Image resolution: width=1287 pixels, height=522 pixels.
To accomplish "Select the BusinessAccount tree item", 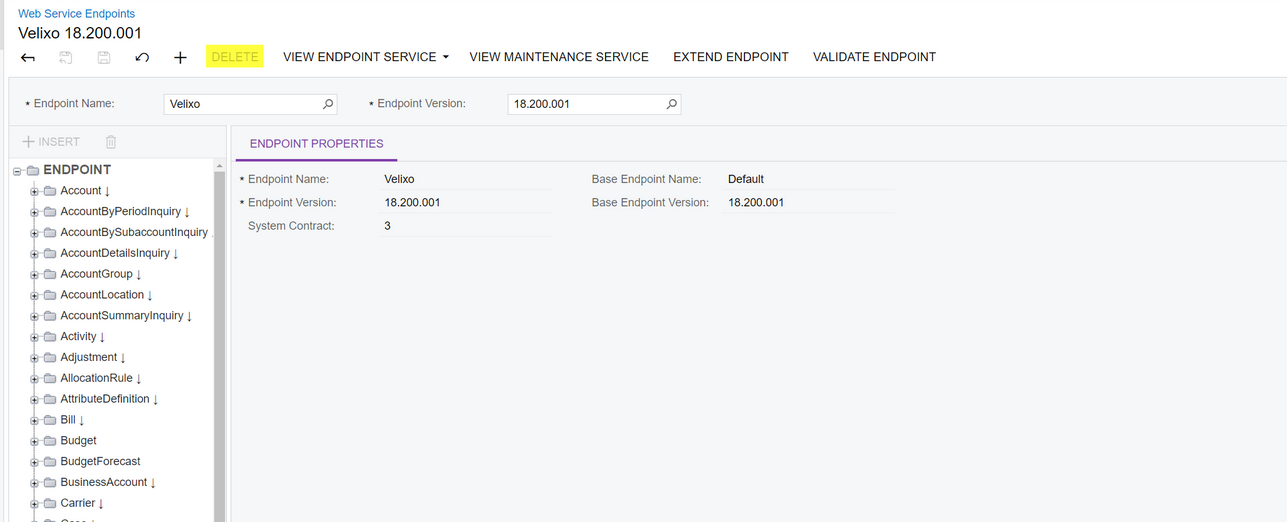I will pyautogui.click(x=103, y=483).
